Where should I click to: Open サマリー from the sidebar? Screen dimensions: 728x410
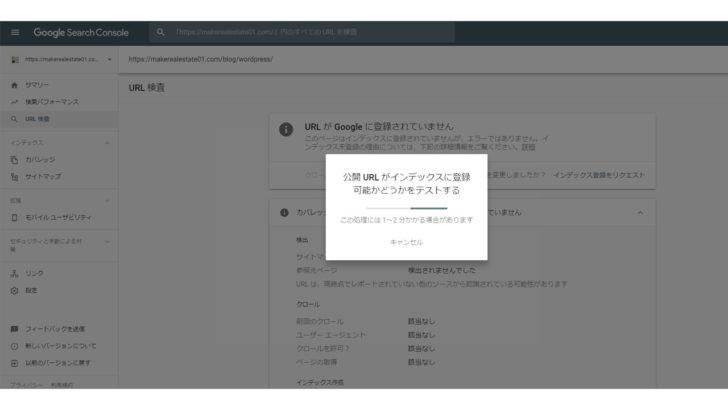37,85
